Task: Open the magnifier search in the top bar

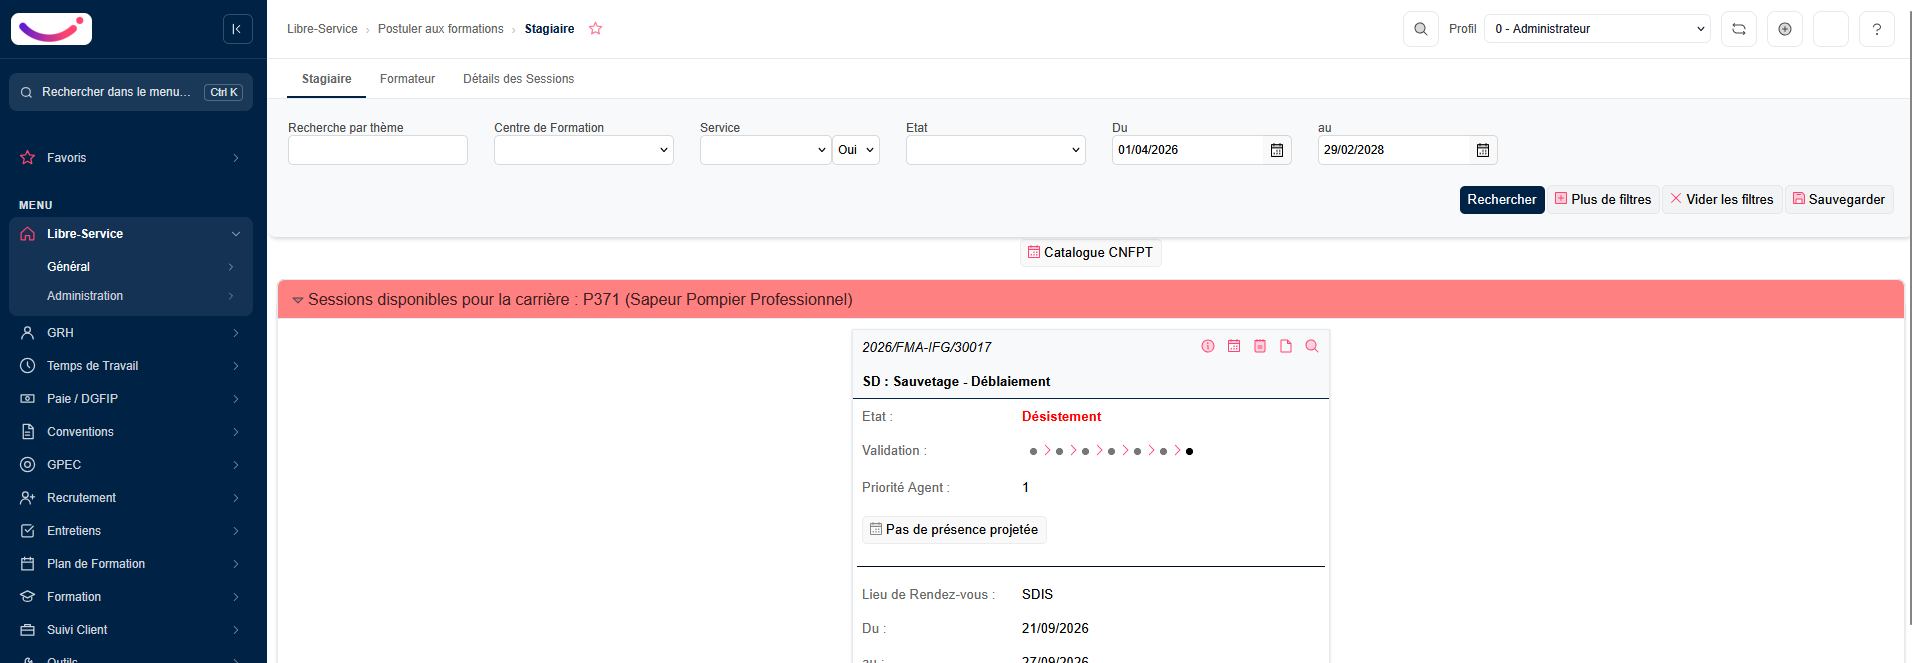Action: pos(1420,29)
